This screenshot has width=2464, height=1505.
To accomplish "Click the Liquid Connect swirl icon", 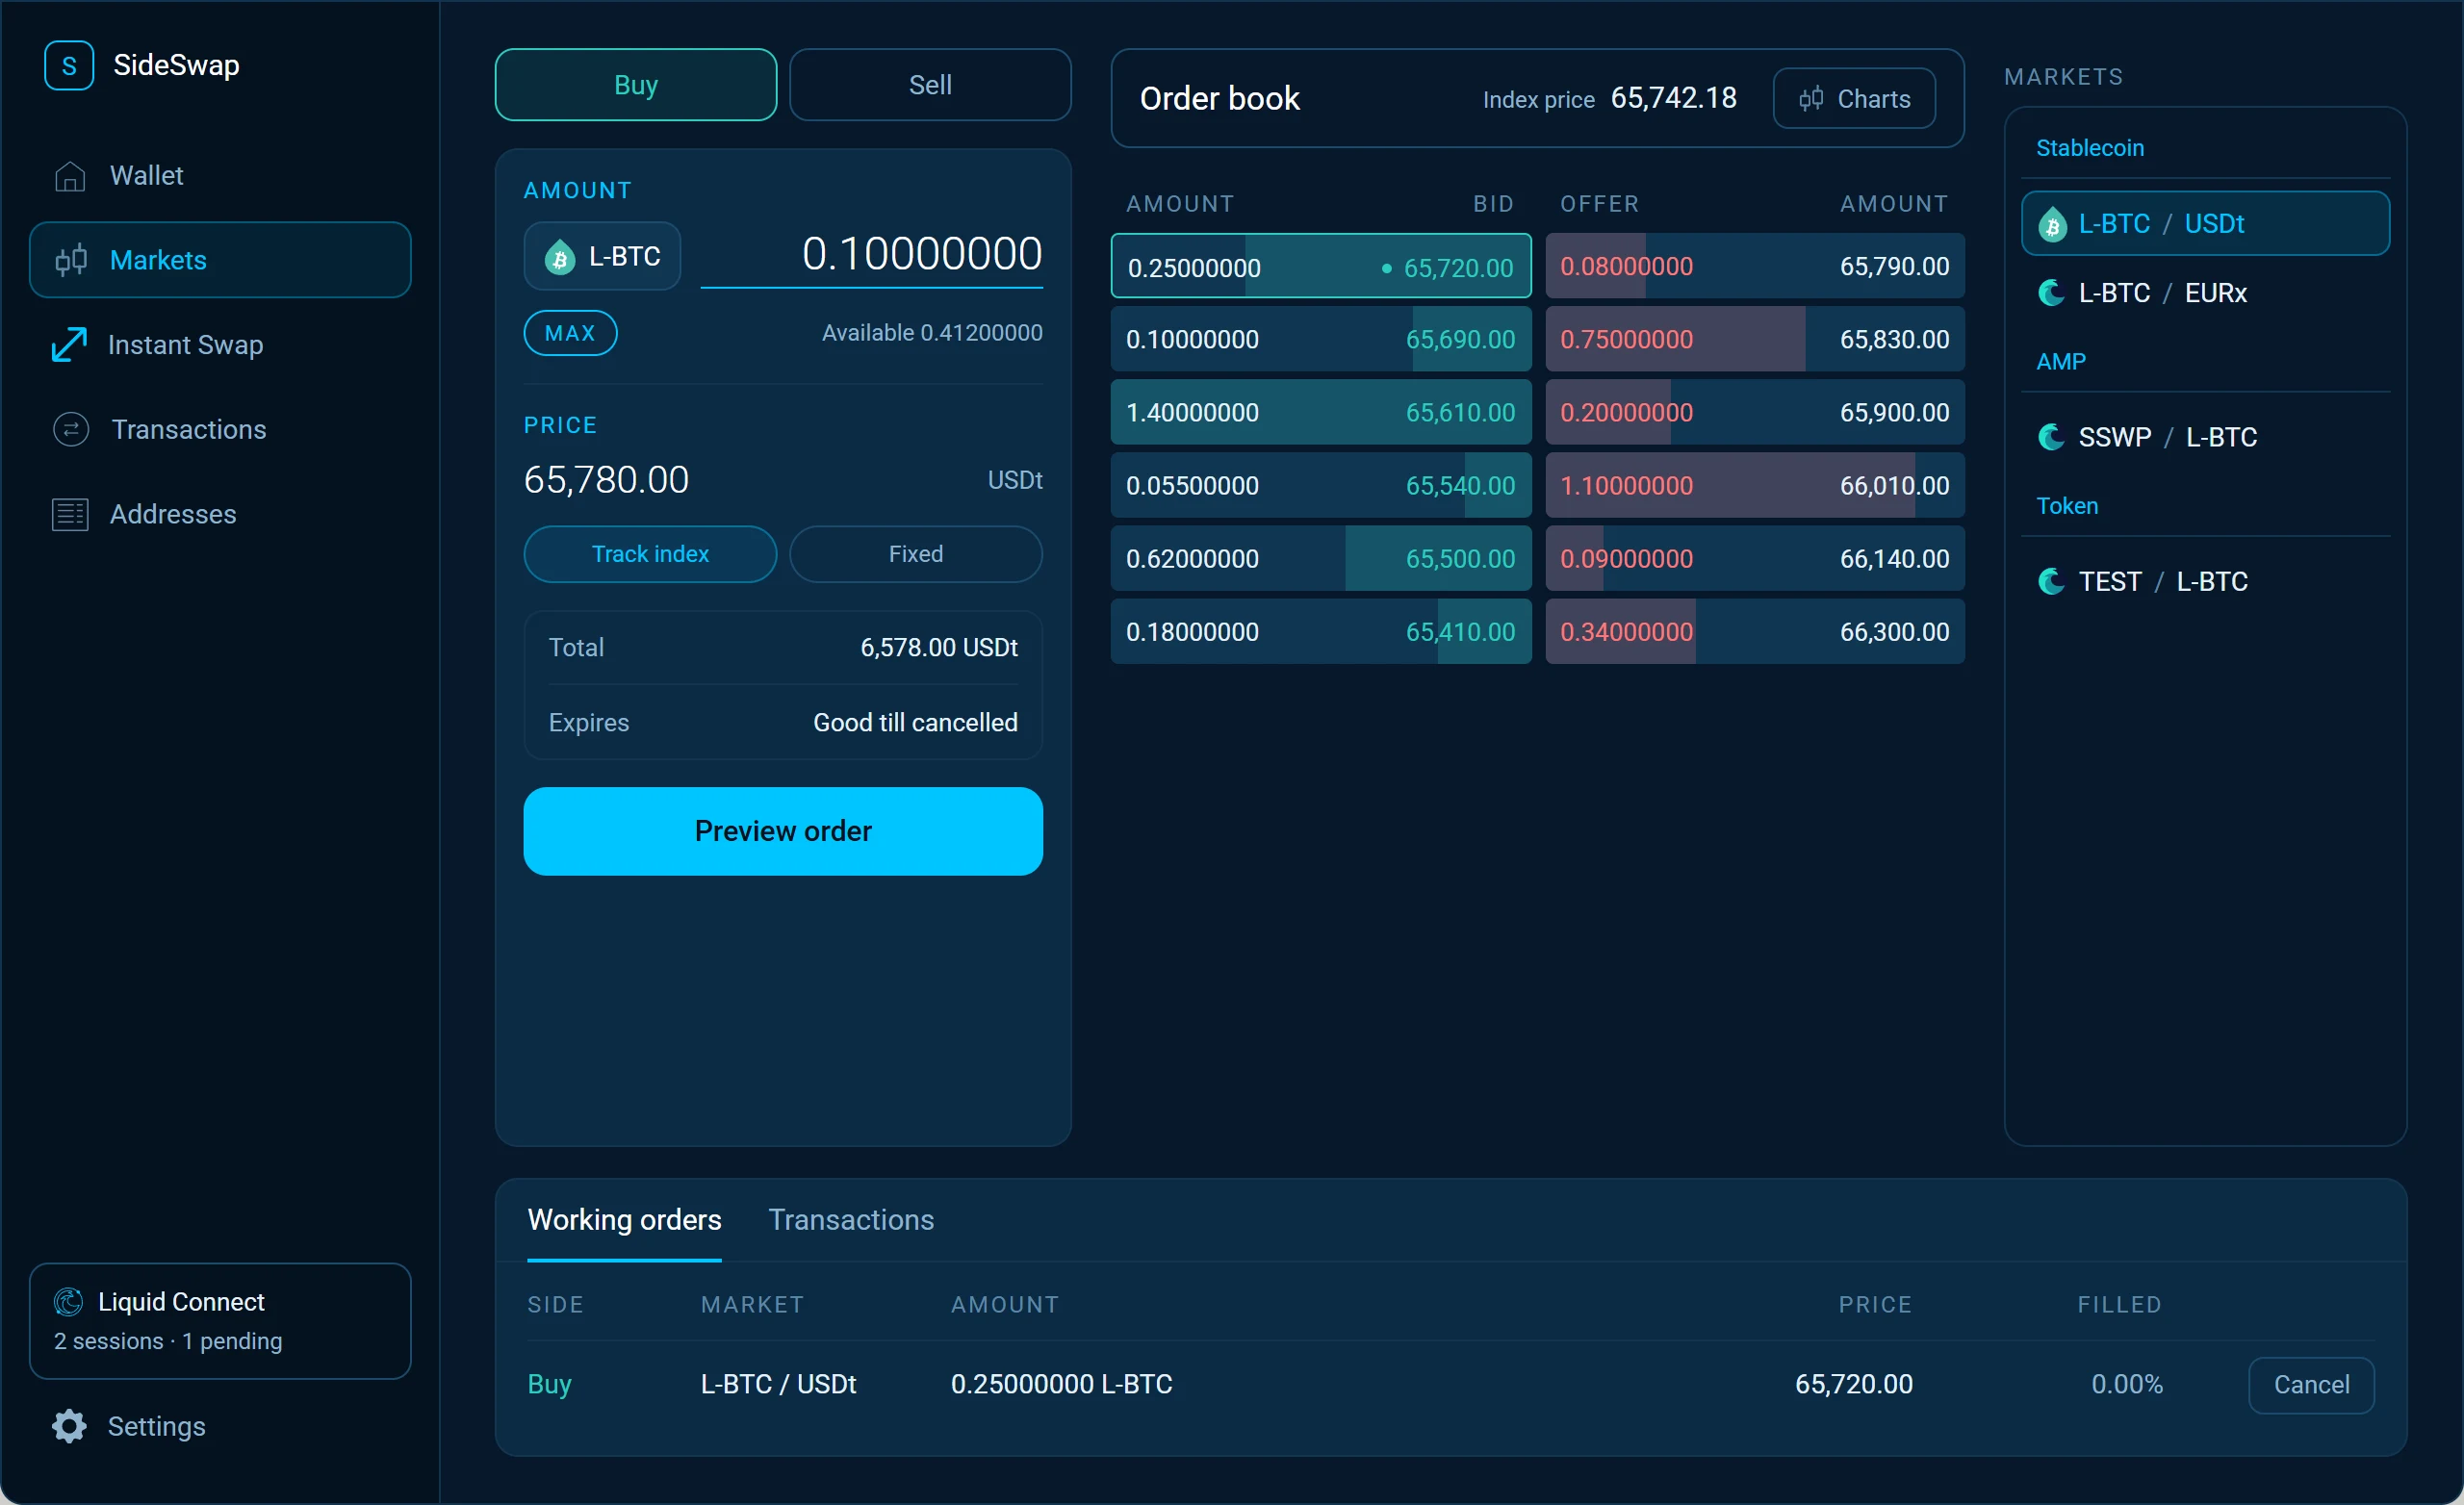I will pos(68,1302).
